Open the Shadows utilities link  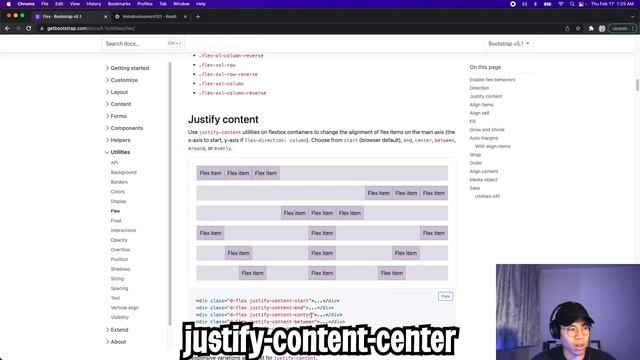[120, 269]
